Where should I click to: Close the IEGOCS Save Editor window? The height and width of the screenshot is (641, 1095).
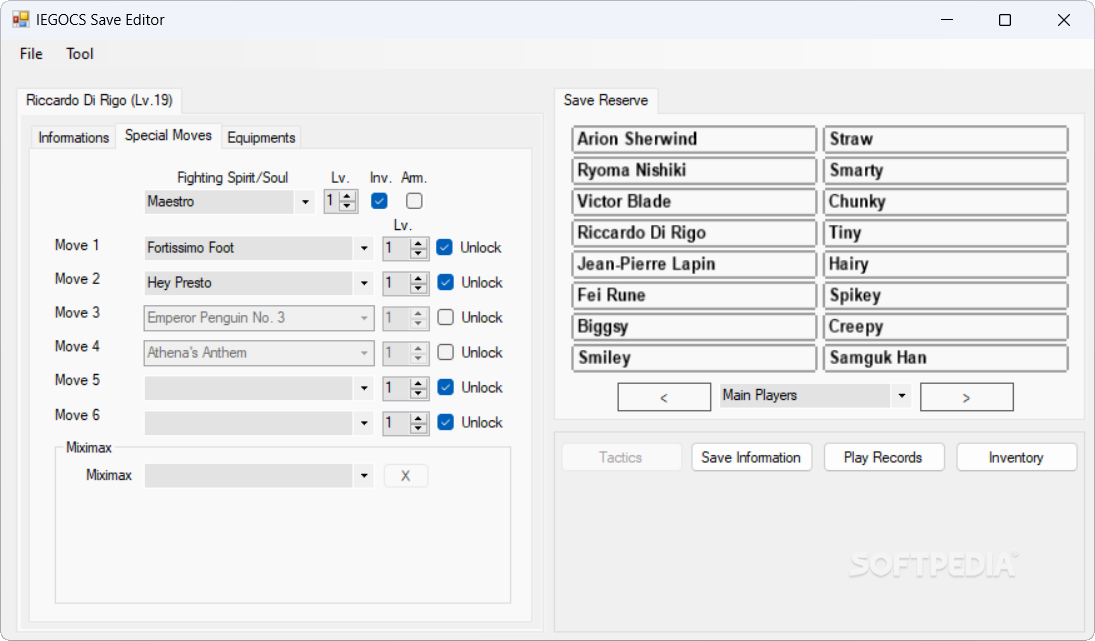pos(1064,20)
